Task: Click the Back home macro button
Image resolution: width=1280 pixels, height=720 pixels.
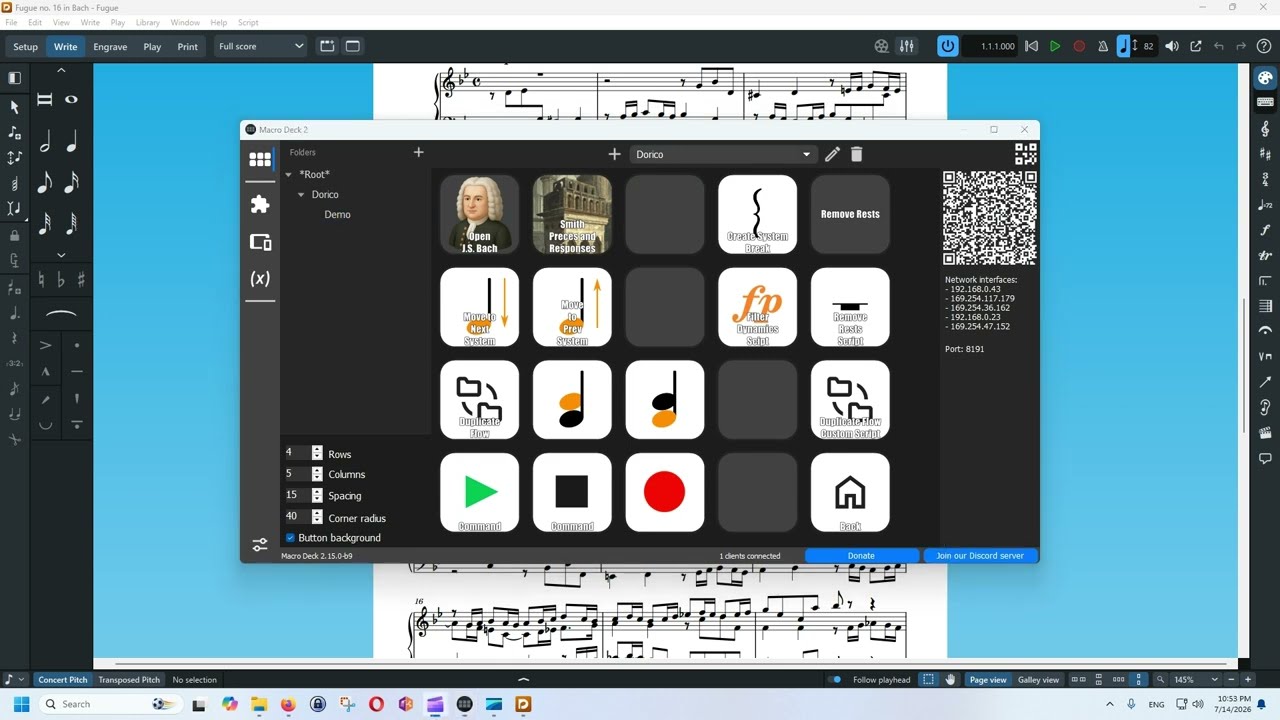Action: tap(850, 492)
